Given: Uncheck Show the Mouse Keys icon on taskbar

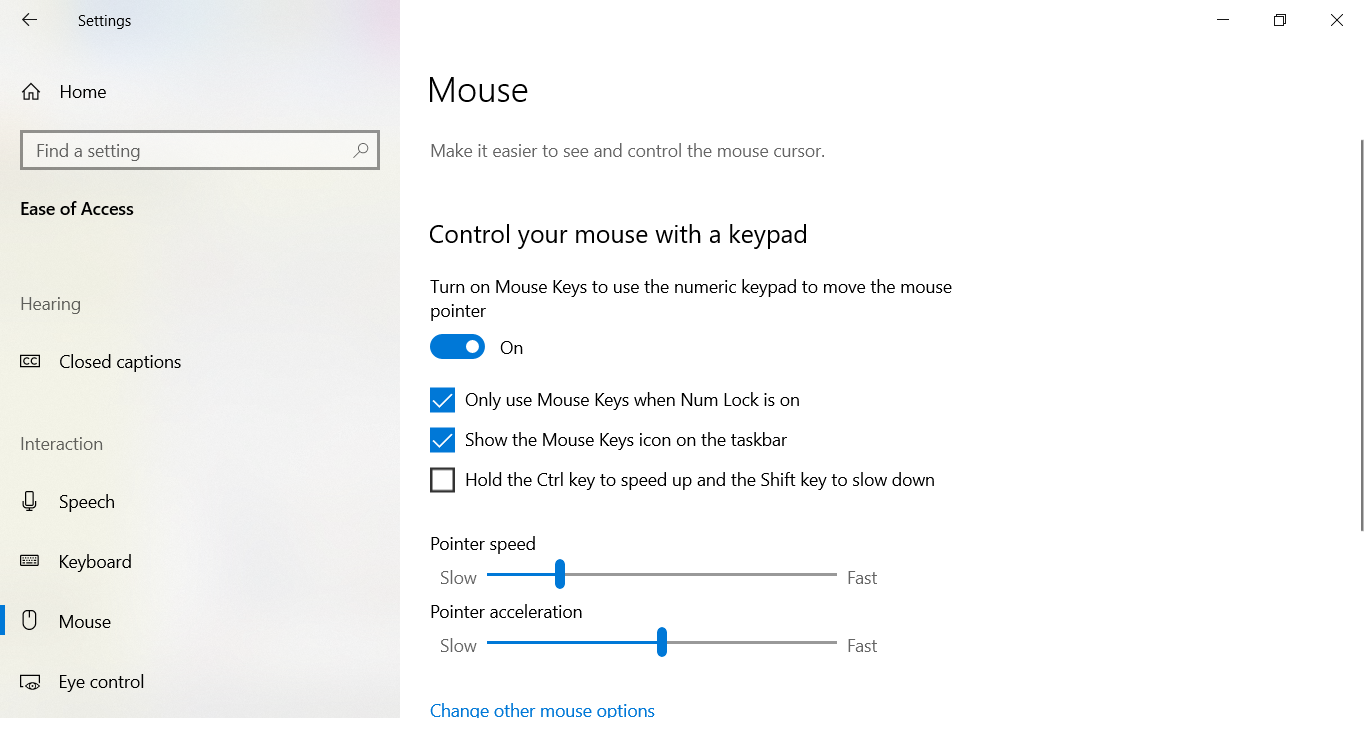Looking at the screenshot, I should pos(442,439).
